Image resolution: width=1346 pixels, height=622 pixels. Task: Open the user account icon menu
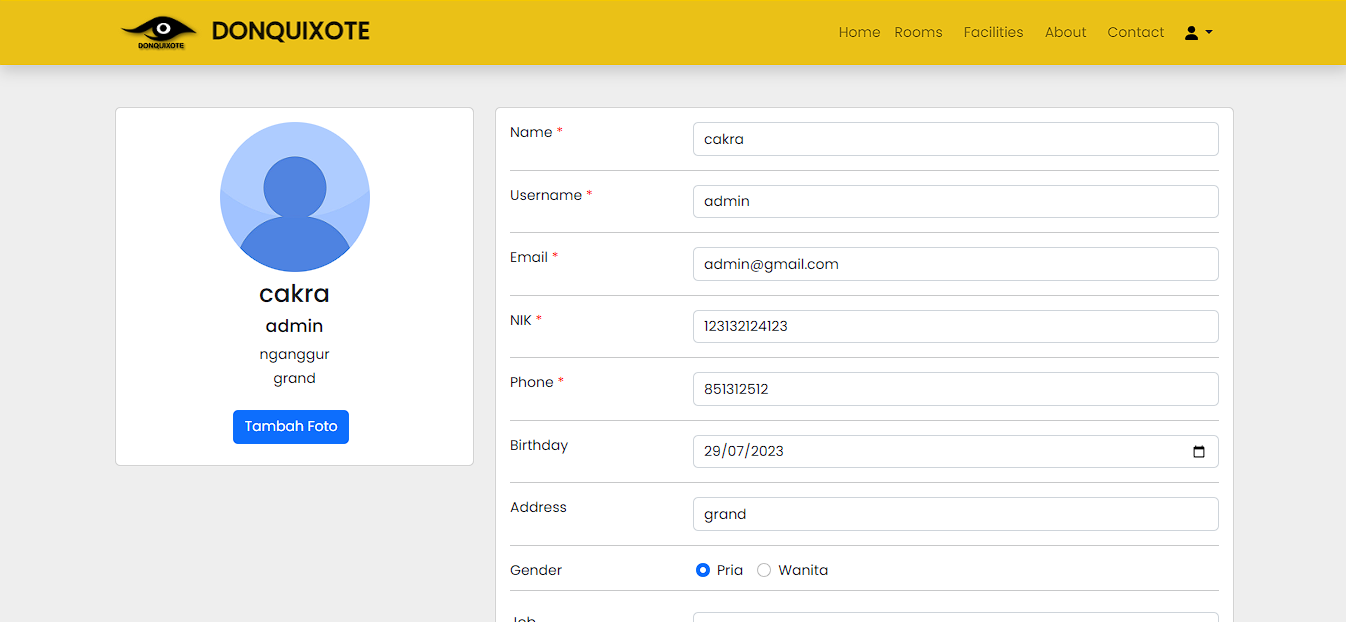click(x=1190, y=32)
